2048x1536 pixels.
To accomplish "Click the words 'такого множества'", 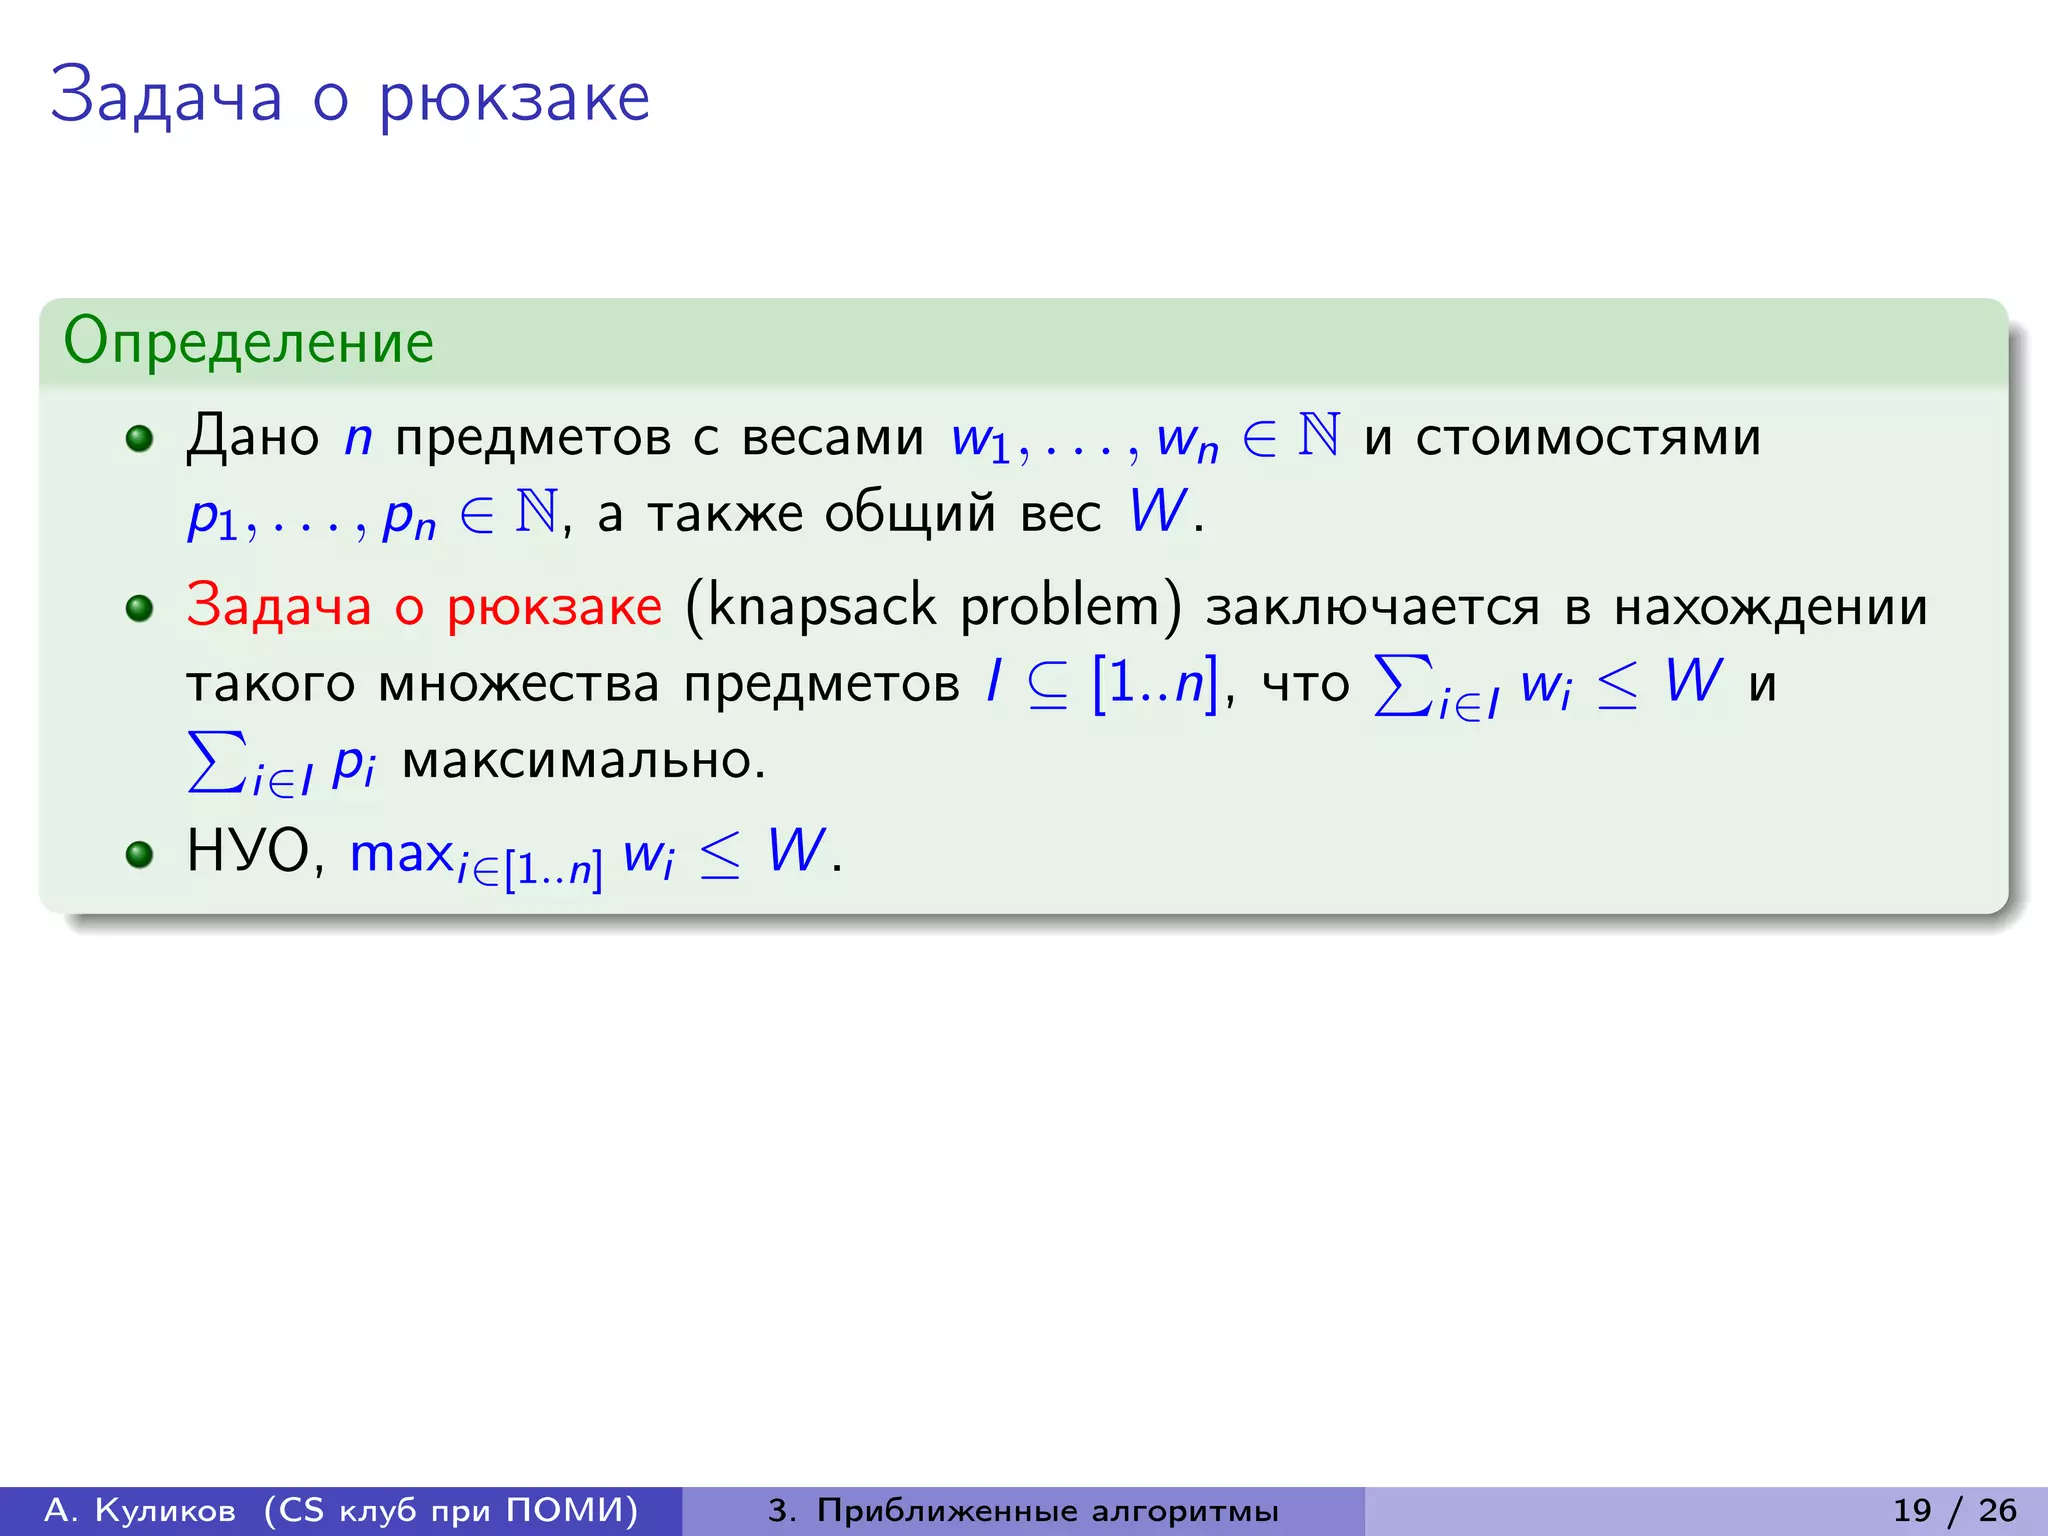I will [424, 685].
